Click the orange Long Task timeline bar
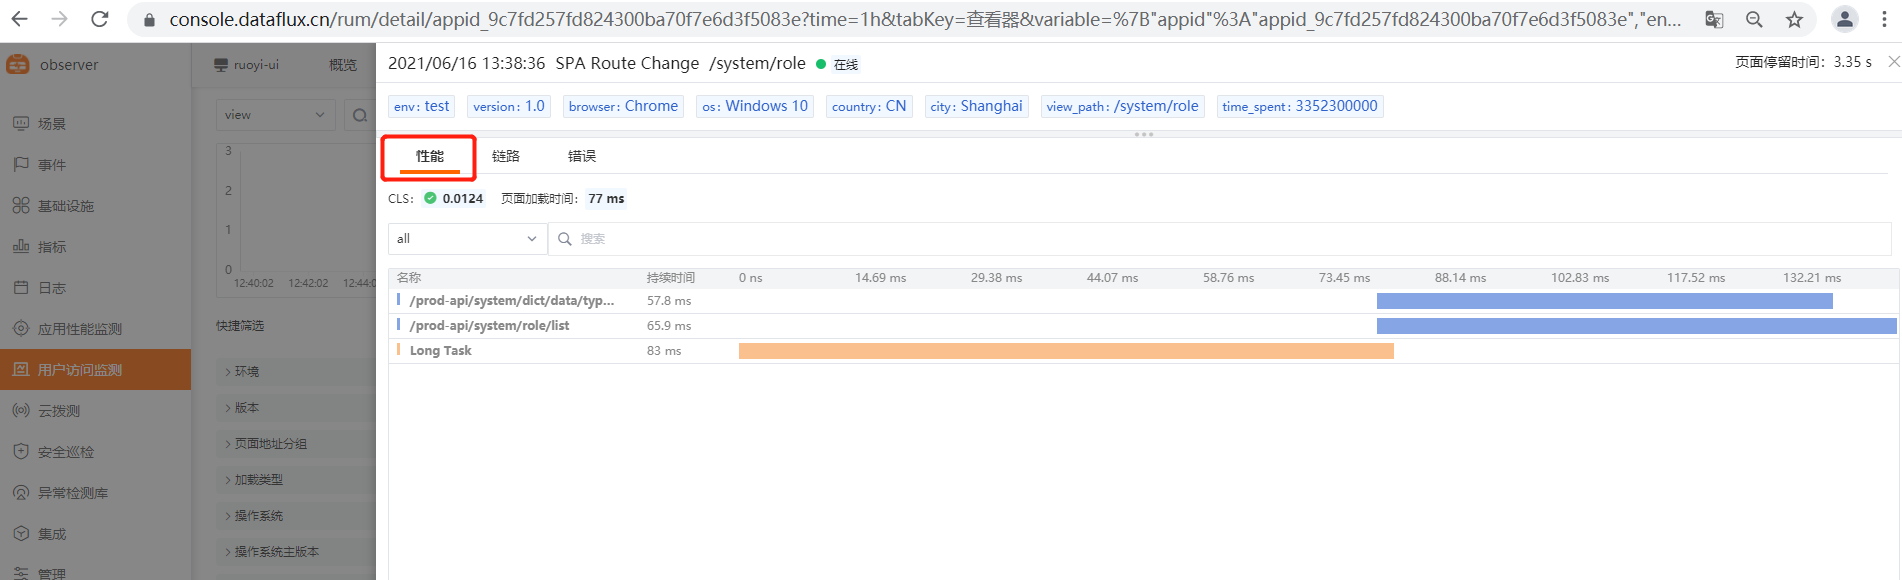1902x580 pixels. [1065, 351]
